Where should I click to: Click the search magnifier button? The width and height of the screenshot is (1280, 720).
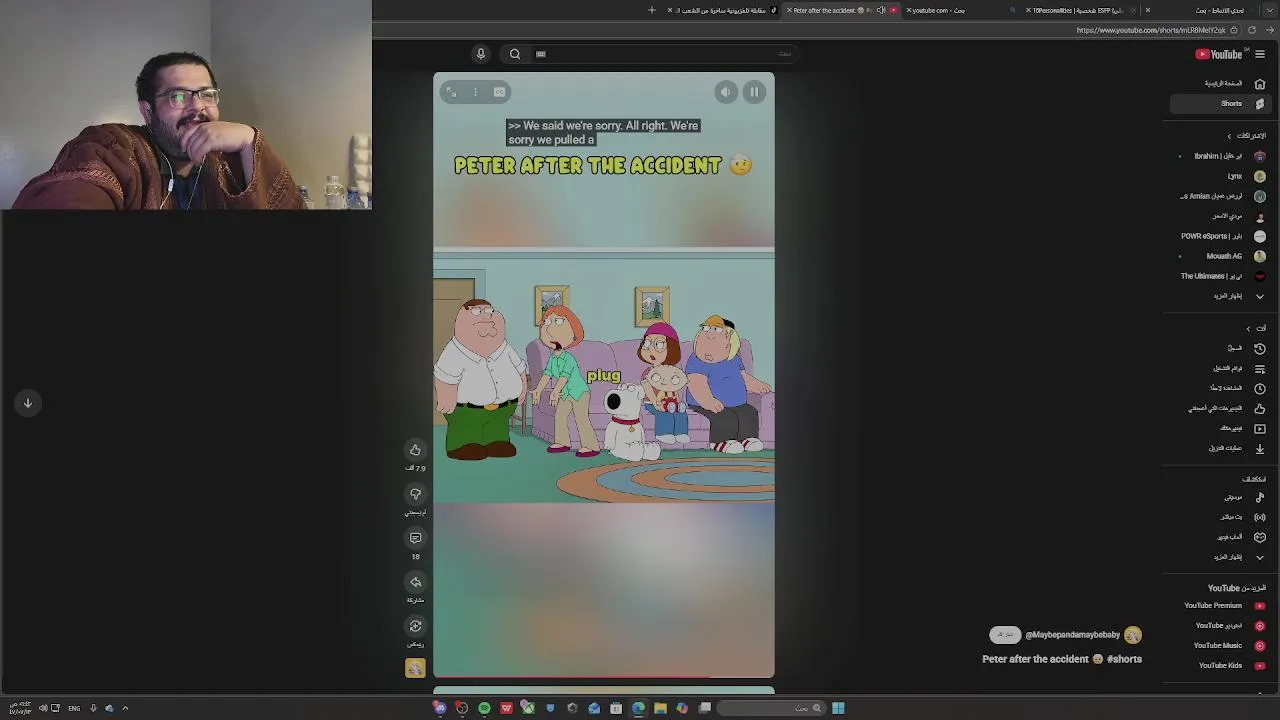coord(515,54)
